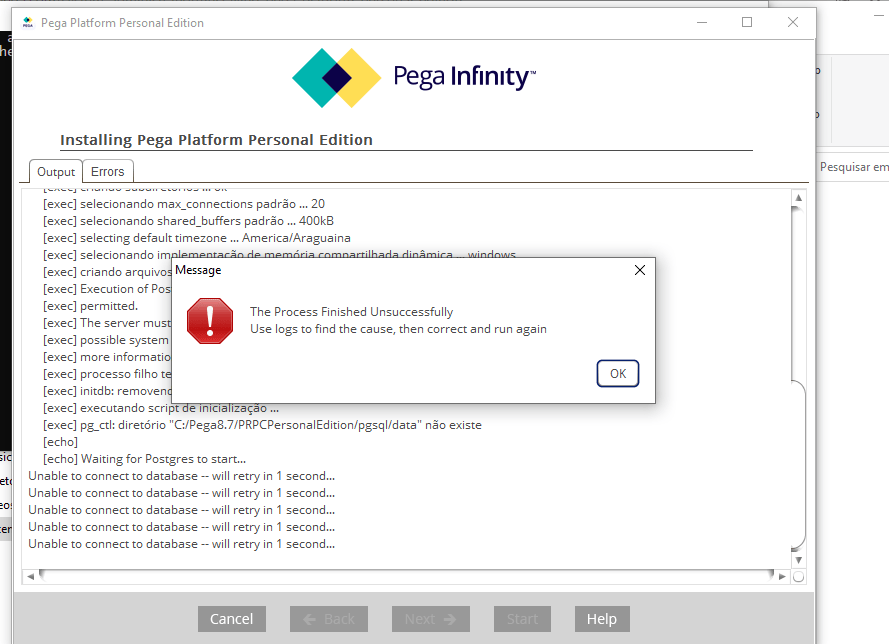This screenshot has width=889, height=644.
Task: Click the disabled Back button
Action: pyautogui.click(x=329, y=619)
